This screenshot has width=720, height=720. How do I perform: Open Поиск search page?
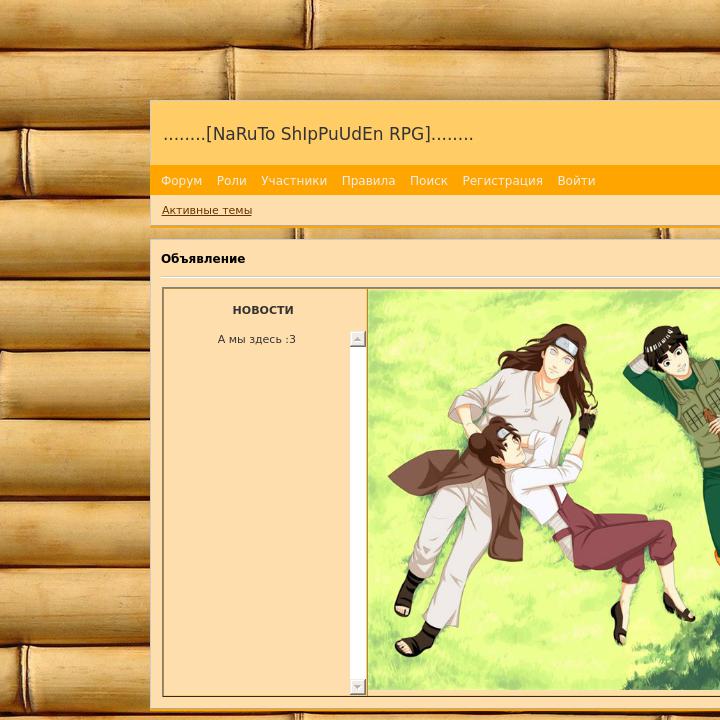428,180
